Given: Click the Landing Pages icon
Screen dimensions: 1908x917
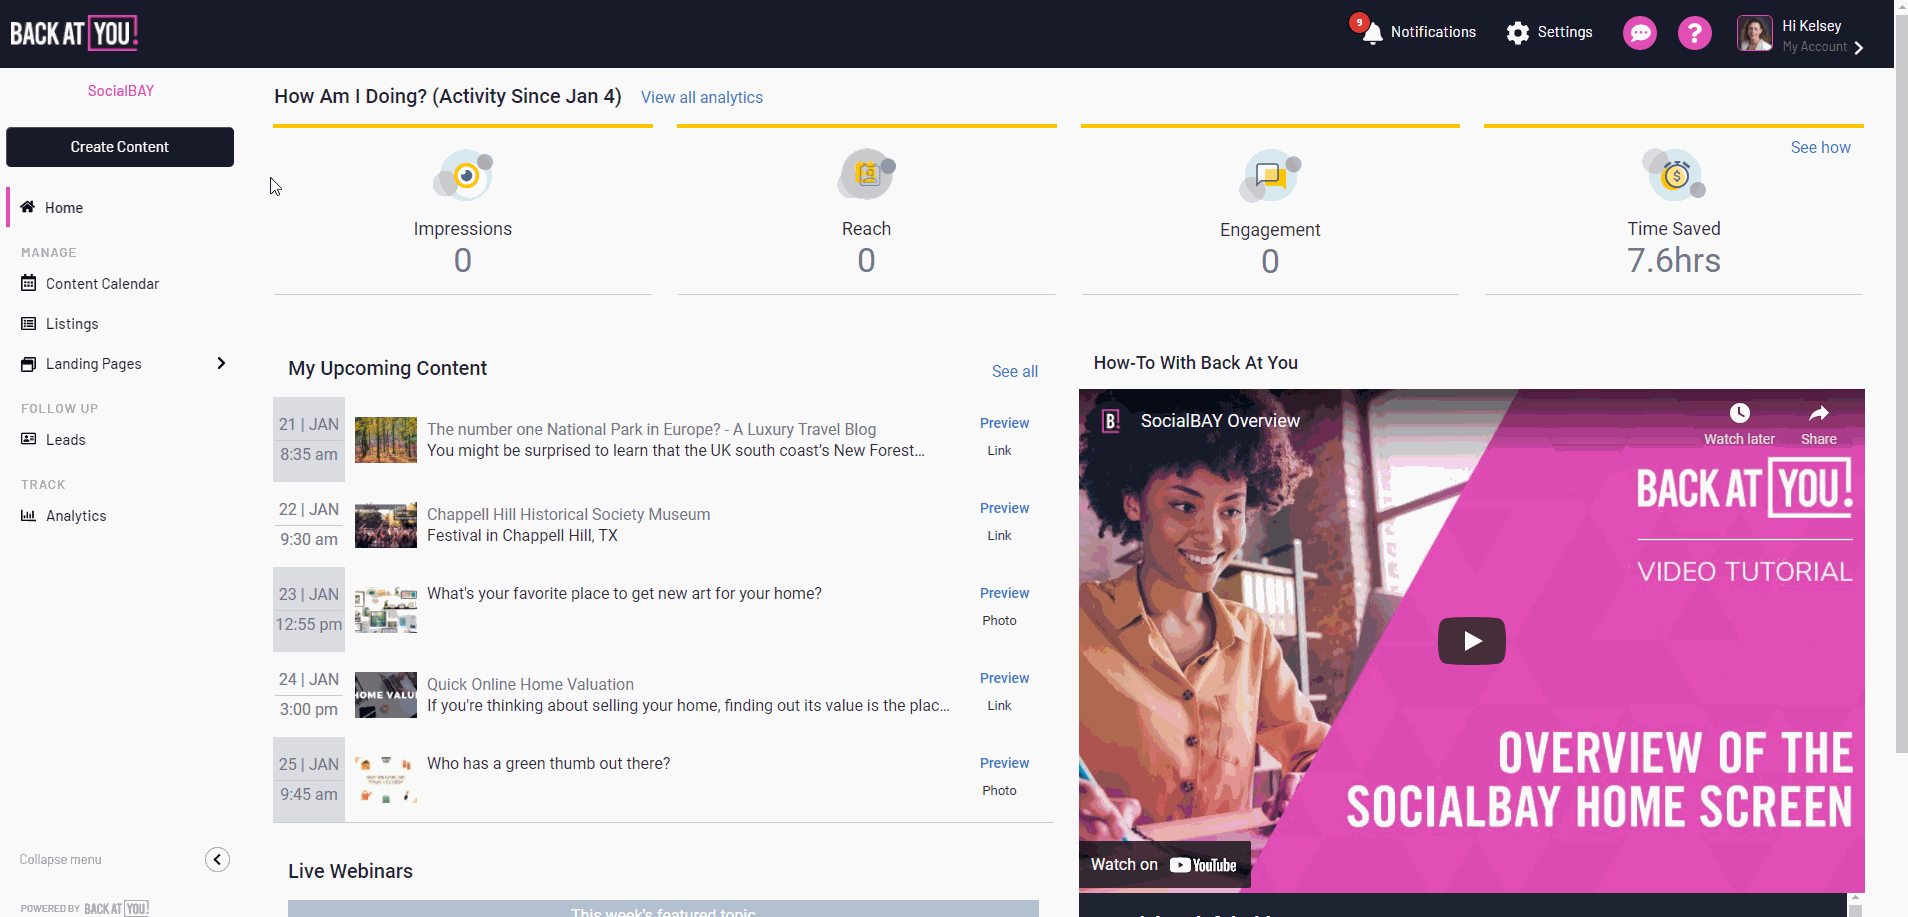Looking at the screenshot, I should pyautogui.click(x=29, y=364).
